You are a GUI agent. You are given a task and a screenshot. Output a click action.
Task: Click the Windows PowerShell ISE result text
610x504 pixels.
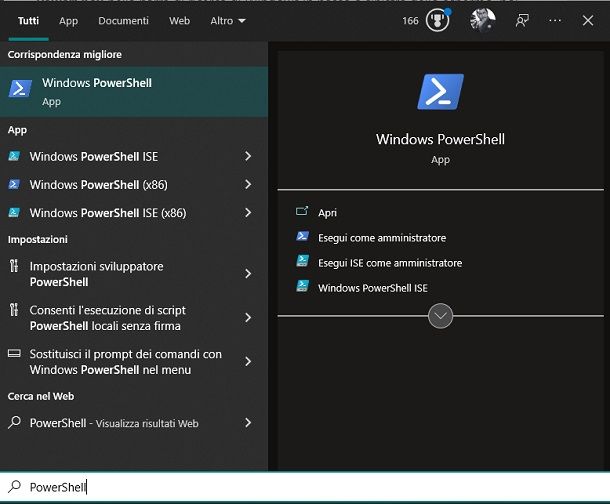point(94,156)
